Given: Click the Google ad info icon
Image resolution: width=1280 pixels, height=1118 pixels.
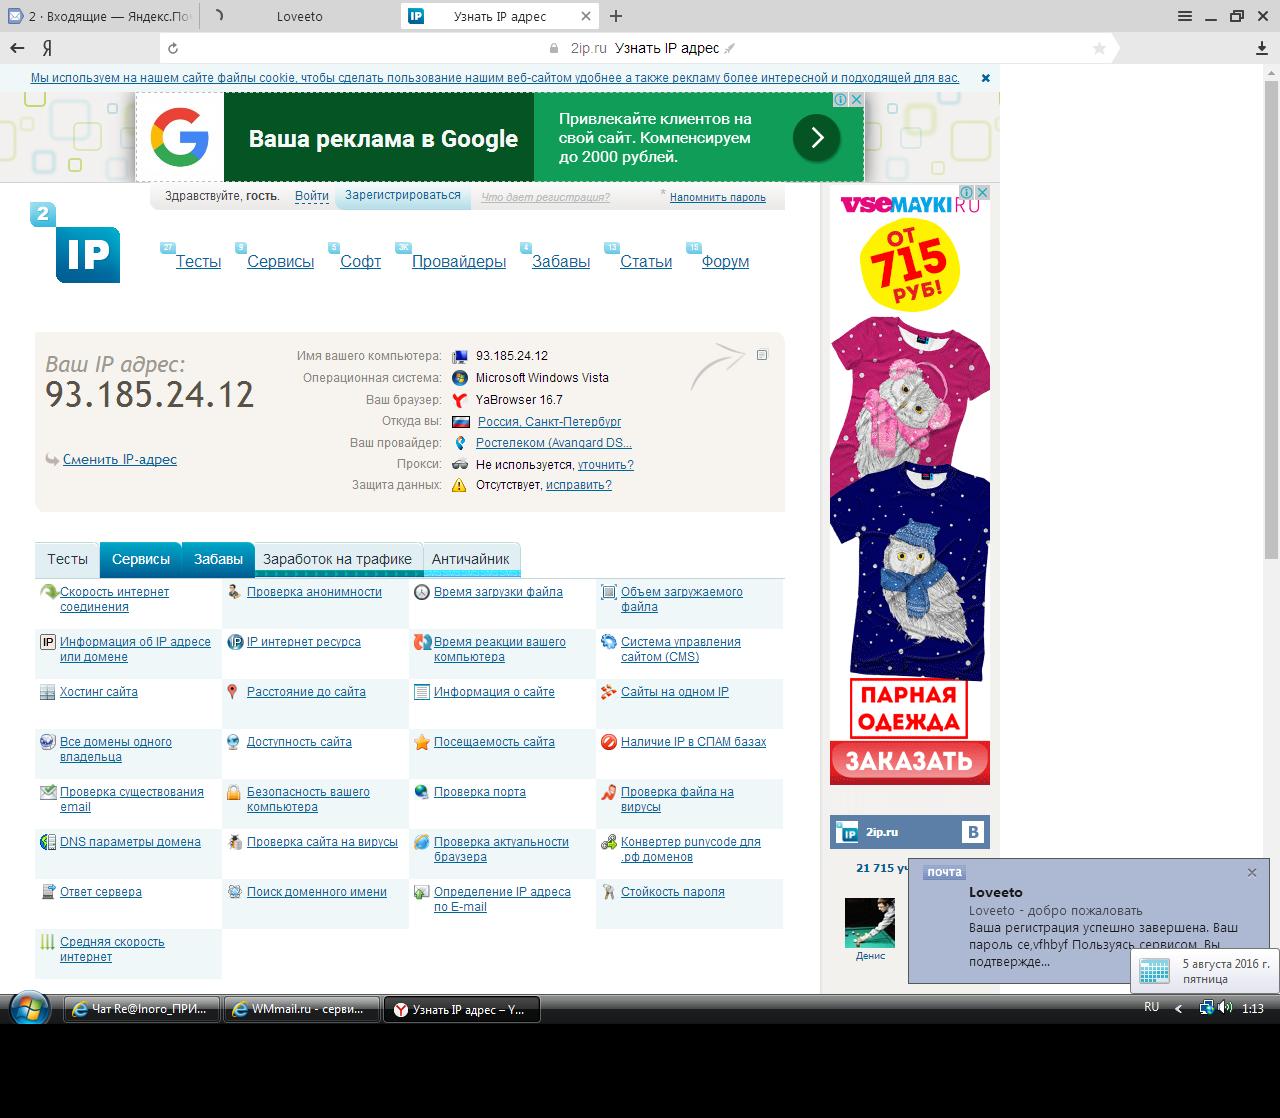Looking at the screenshot, I should point(842,99).
